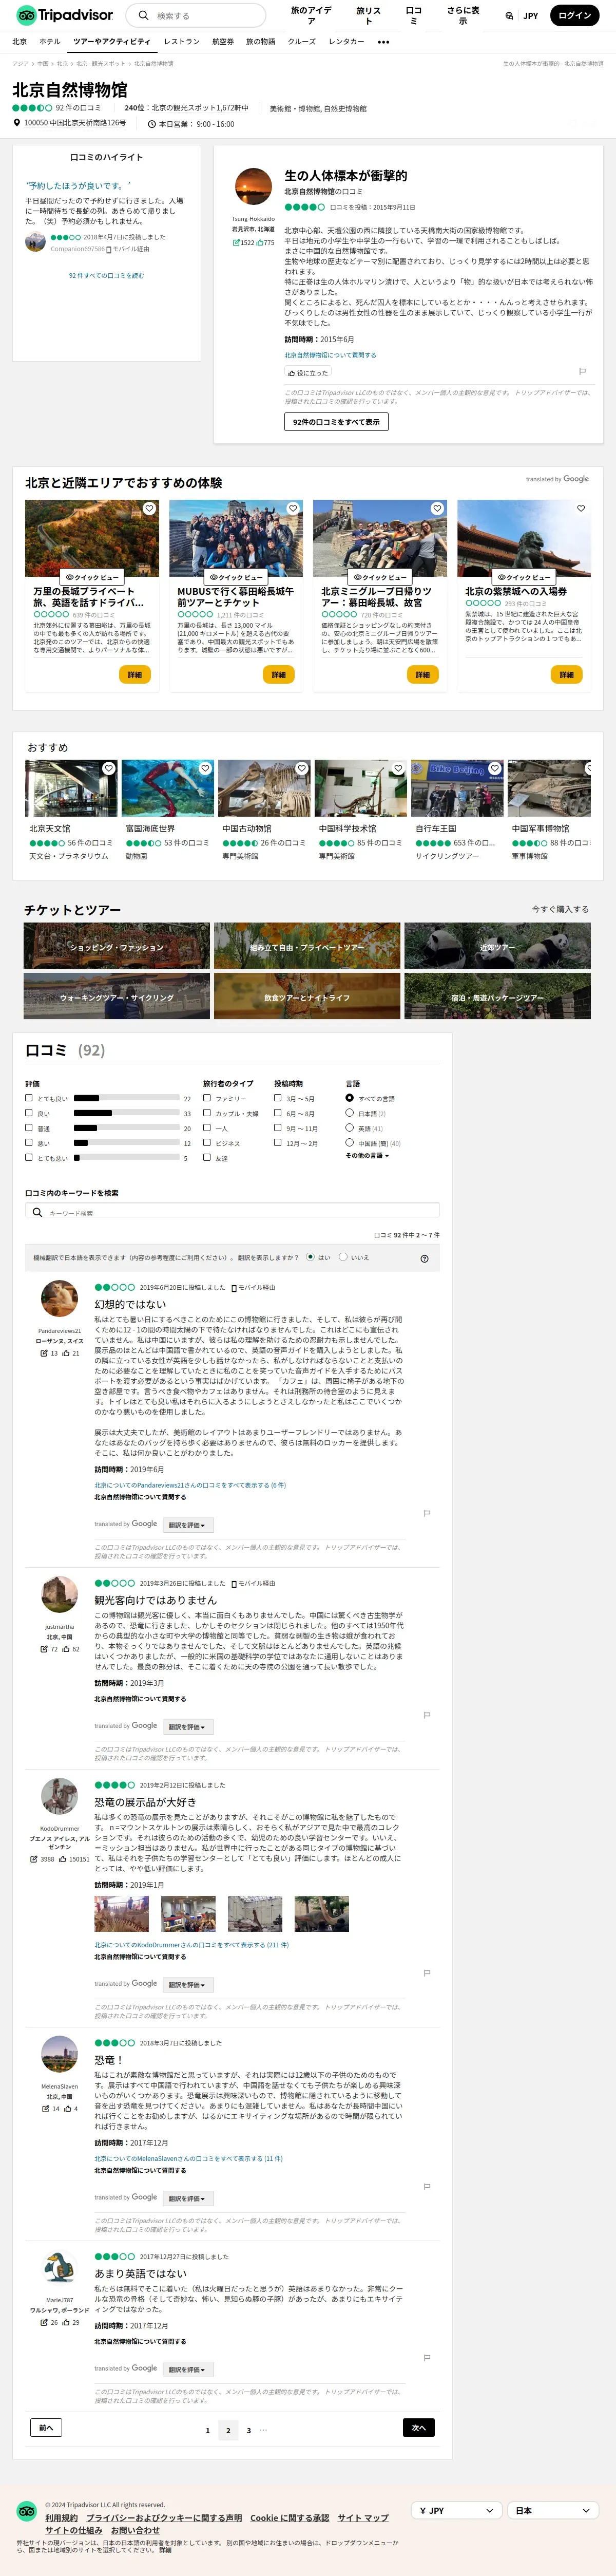Click the magnifier icon in keyword search box
The width and height of the screenshot is (616, 2576).
tap(37, 1212)
